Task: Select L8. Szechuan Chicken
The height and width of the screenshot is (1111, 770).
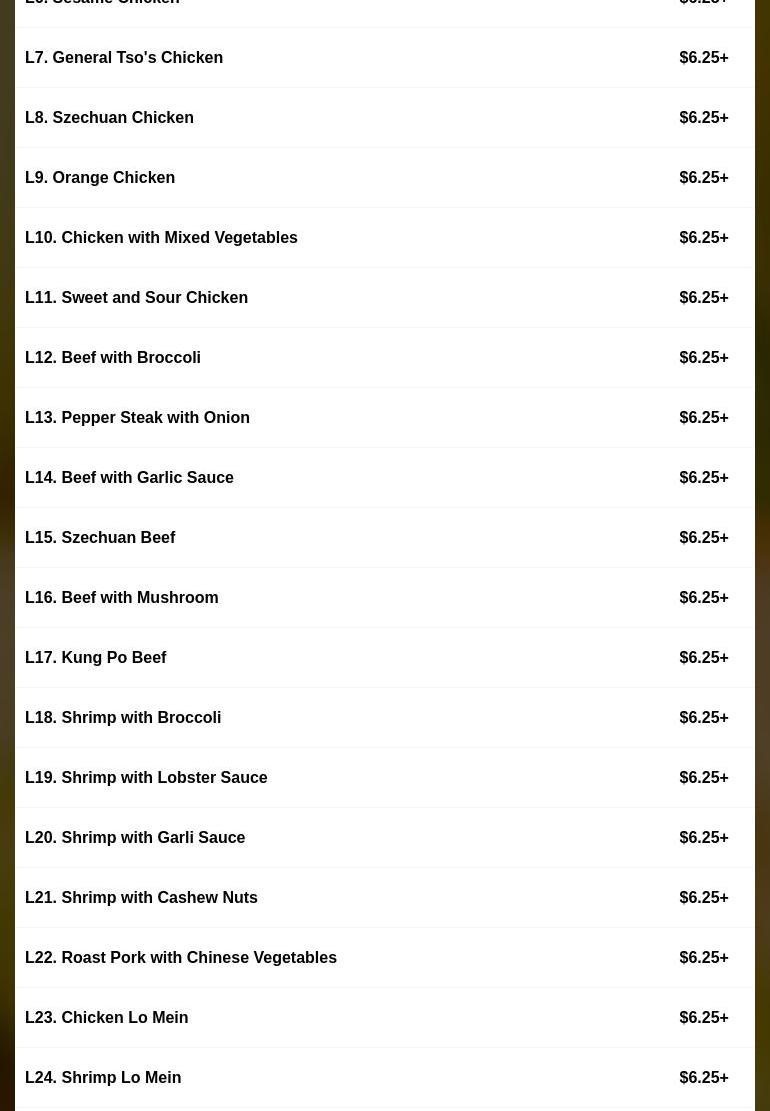Action: click(109, 118)
